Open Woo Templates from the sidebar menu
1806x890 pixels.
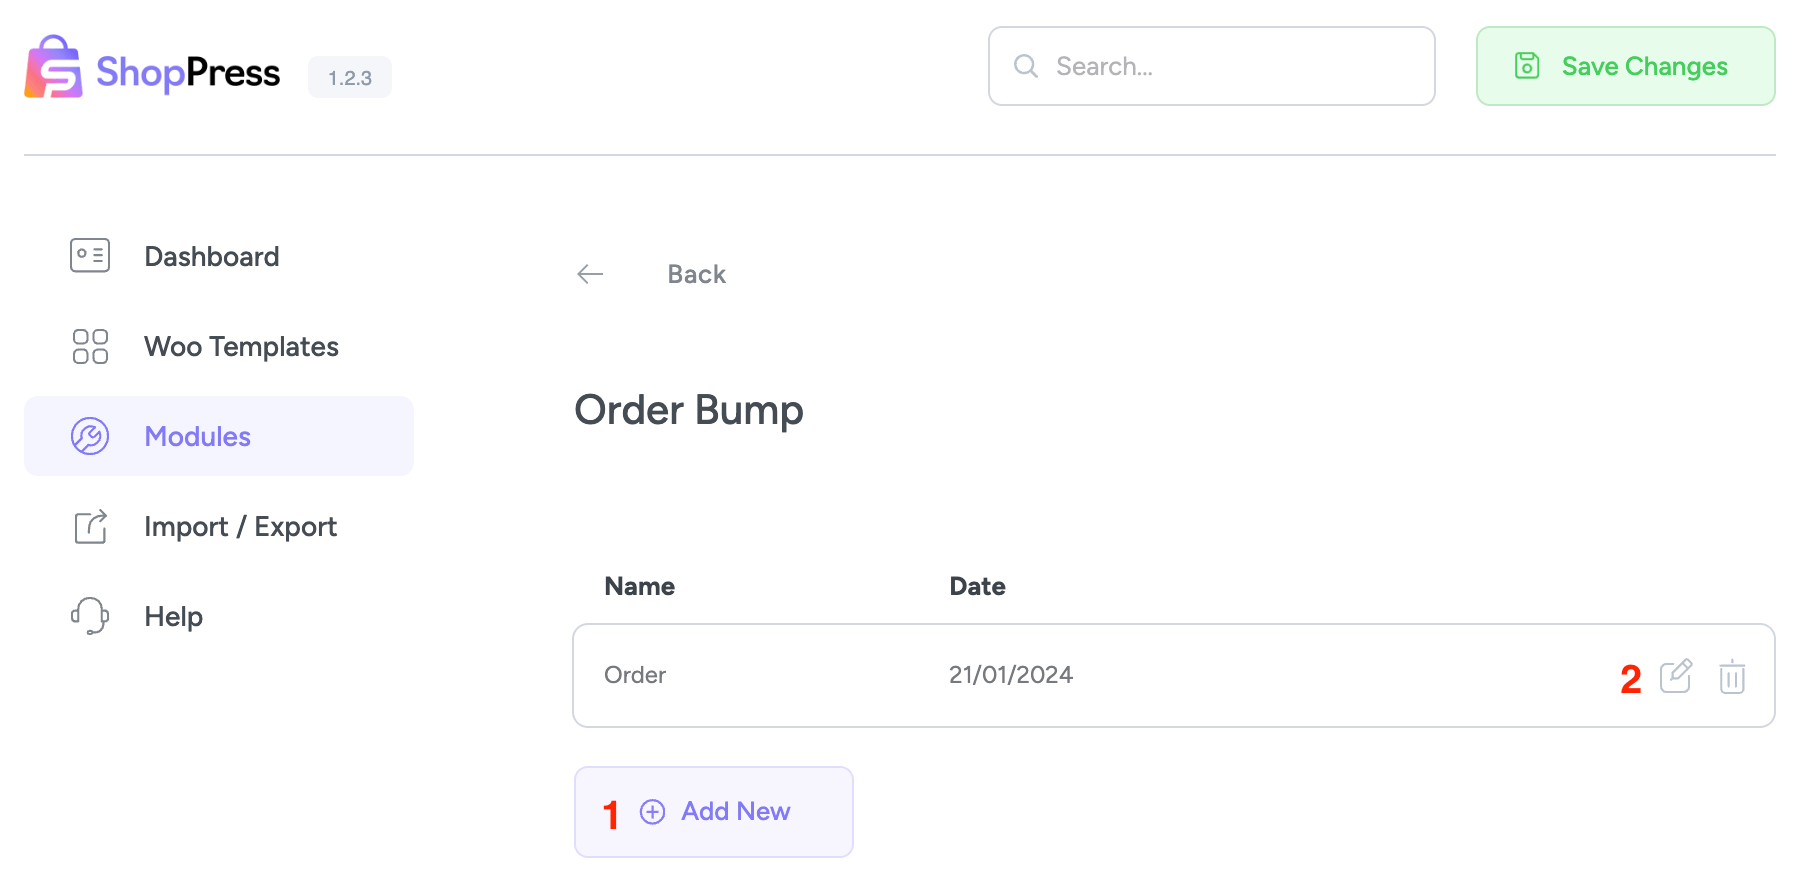tap(241, 346)
